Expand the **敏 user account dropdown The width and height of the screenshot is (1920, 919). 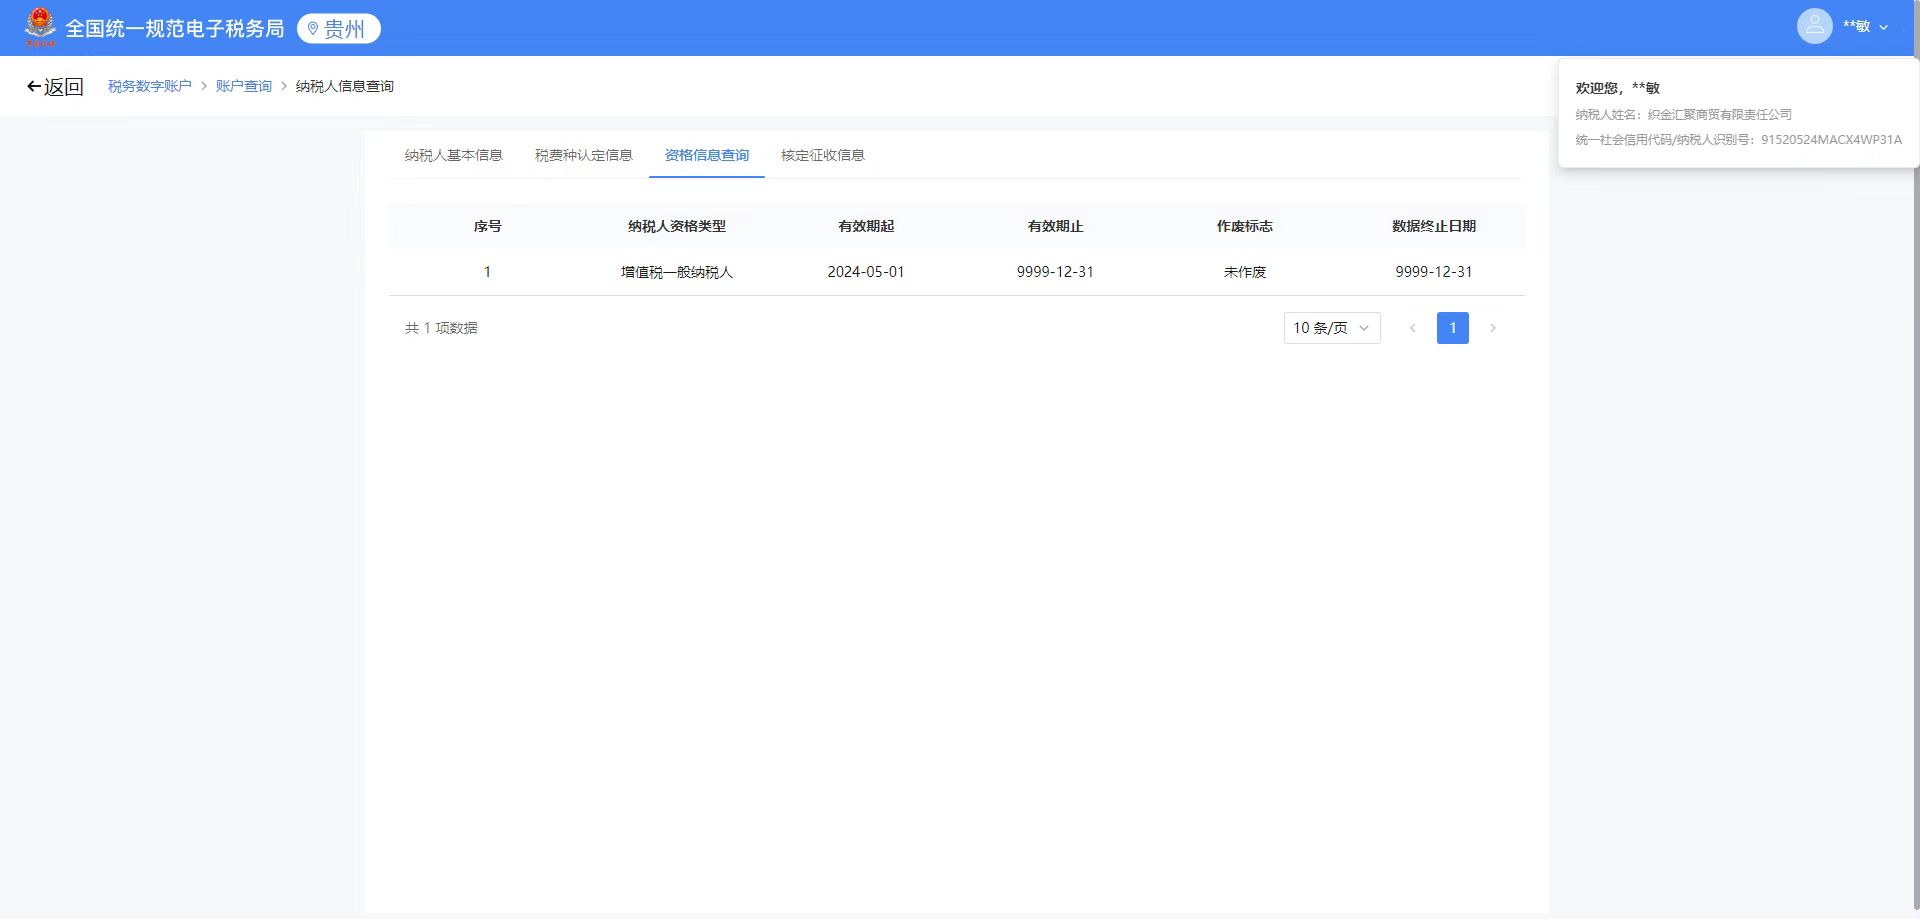point(1864,27)
